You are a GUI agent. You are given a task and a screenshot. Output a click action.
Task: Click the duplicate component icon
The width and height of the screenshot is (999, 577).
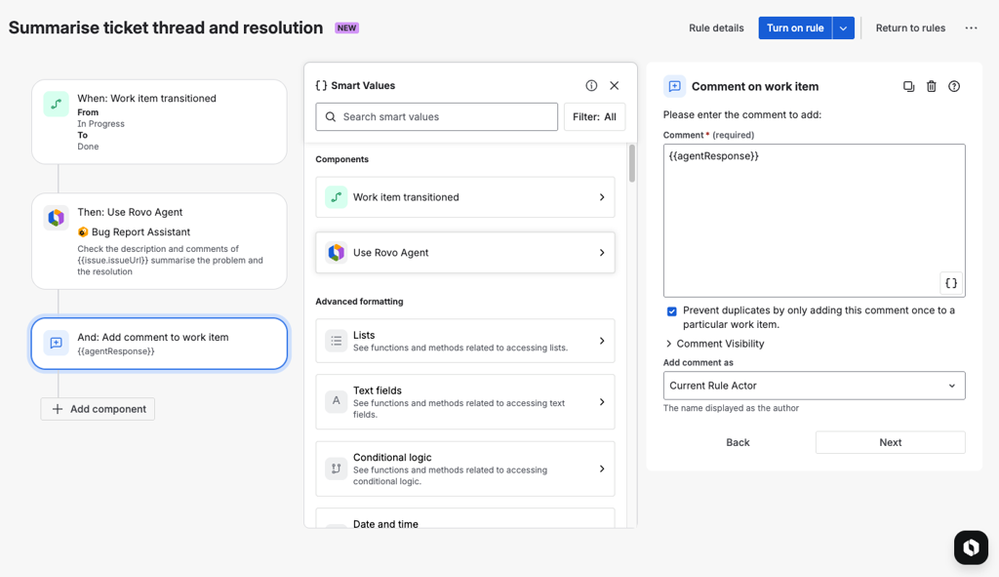(908, 87)
